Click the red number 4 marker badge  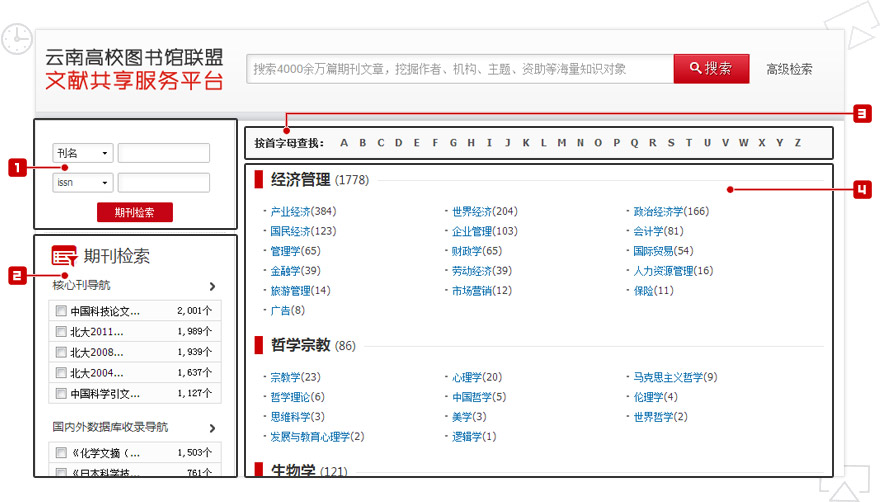coord(862,189)
